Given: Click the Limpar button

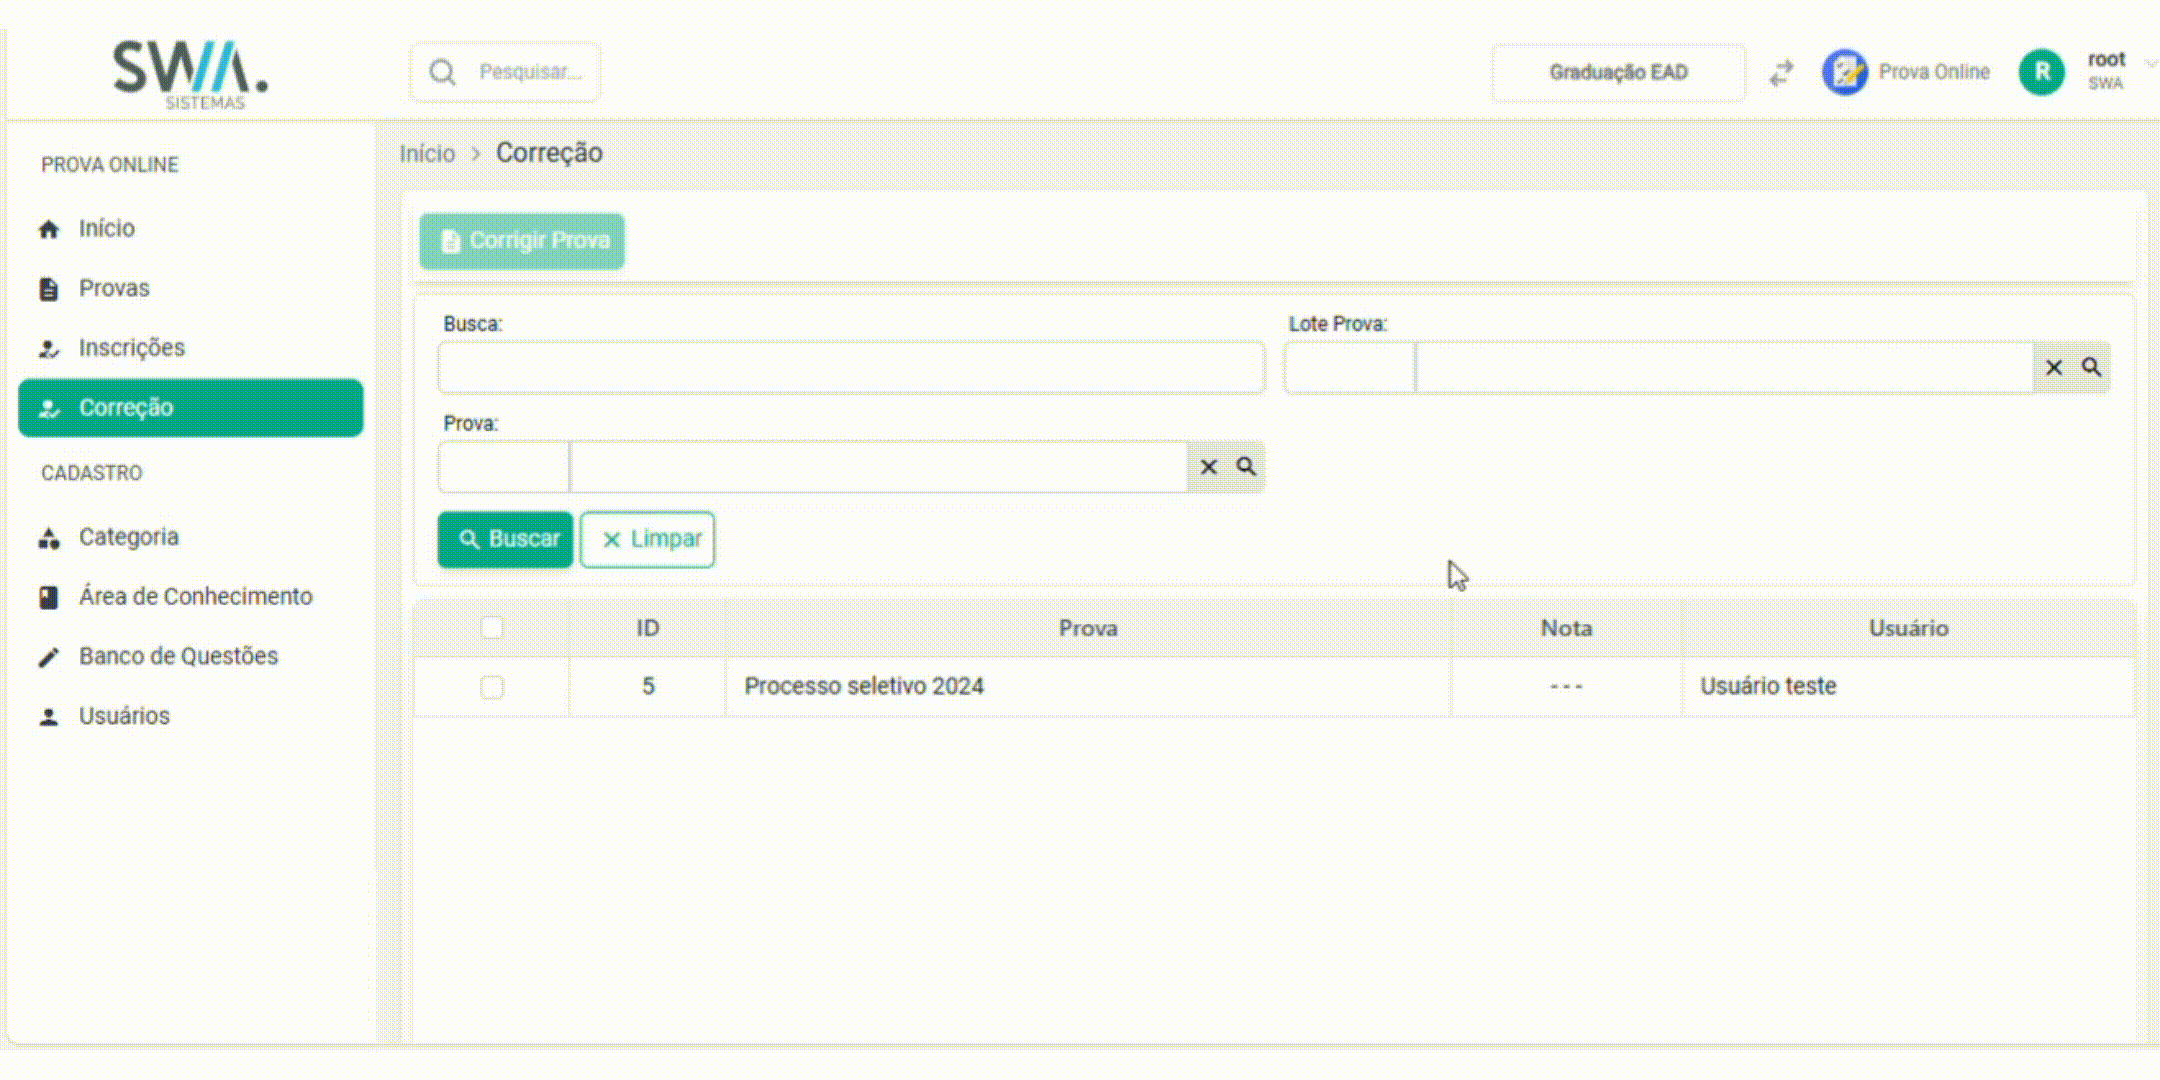Looking at the screenshot, I should click(648, 539).
